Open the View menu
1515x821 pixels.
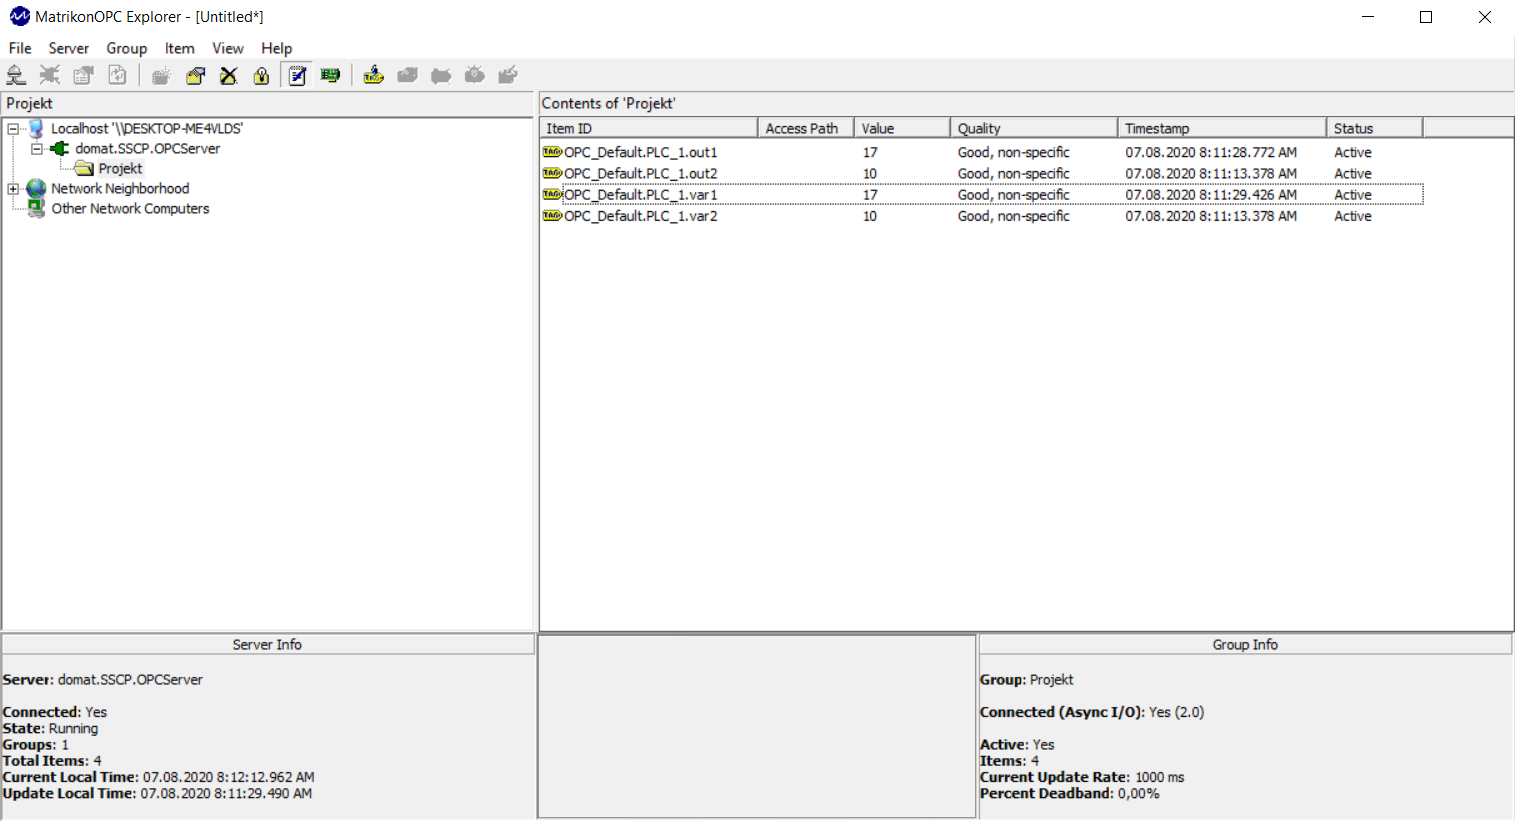[228, 48]
